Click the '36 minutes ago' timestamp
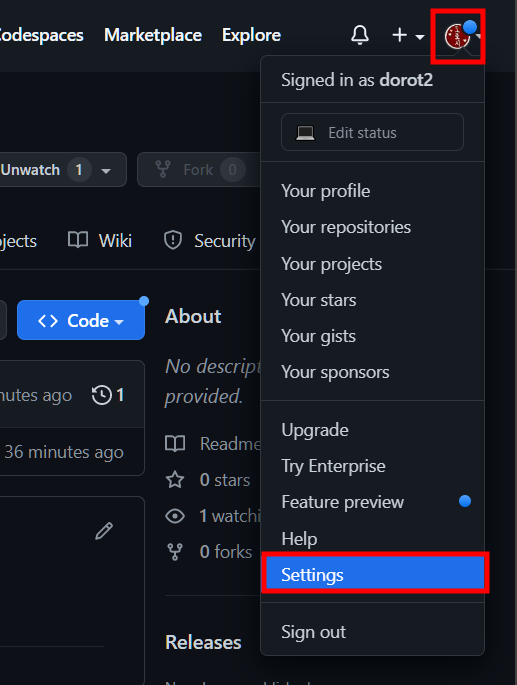 (64, 452)
